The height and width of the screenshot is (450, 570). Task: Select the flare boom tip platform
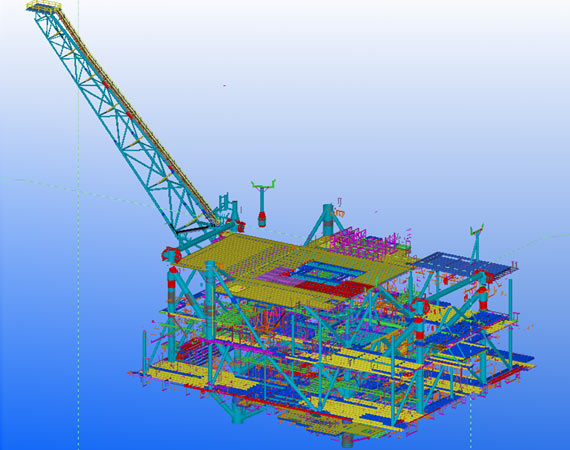point(44,7)
